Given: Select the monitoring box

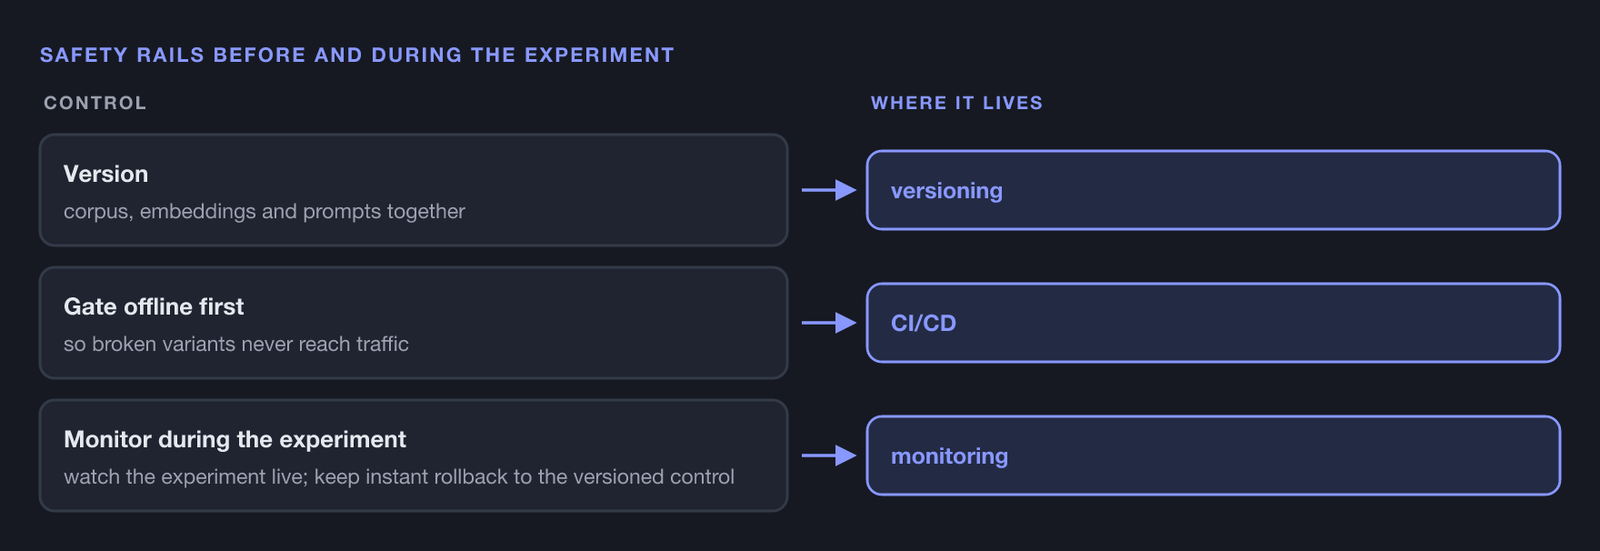Looking at the screenshot, I should pyautogui.click(x=1213, y=456).
